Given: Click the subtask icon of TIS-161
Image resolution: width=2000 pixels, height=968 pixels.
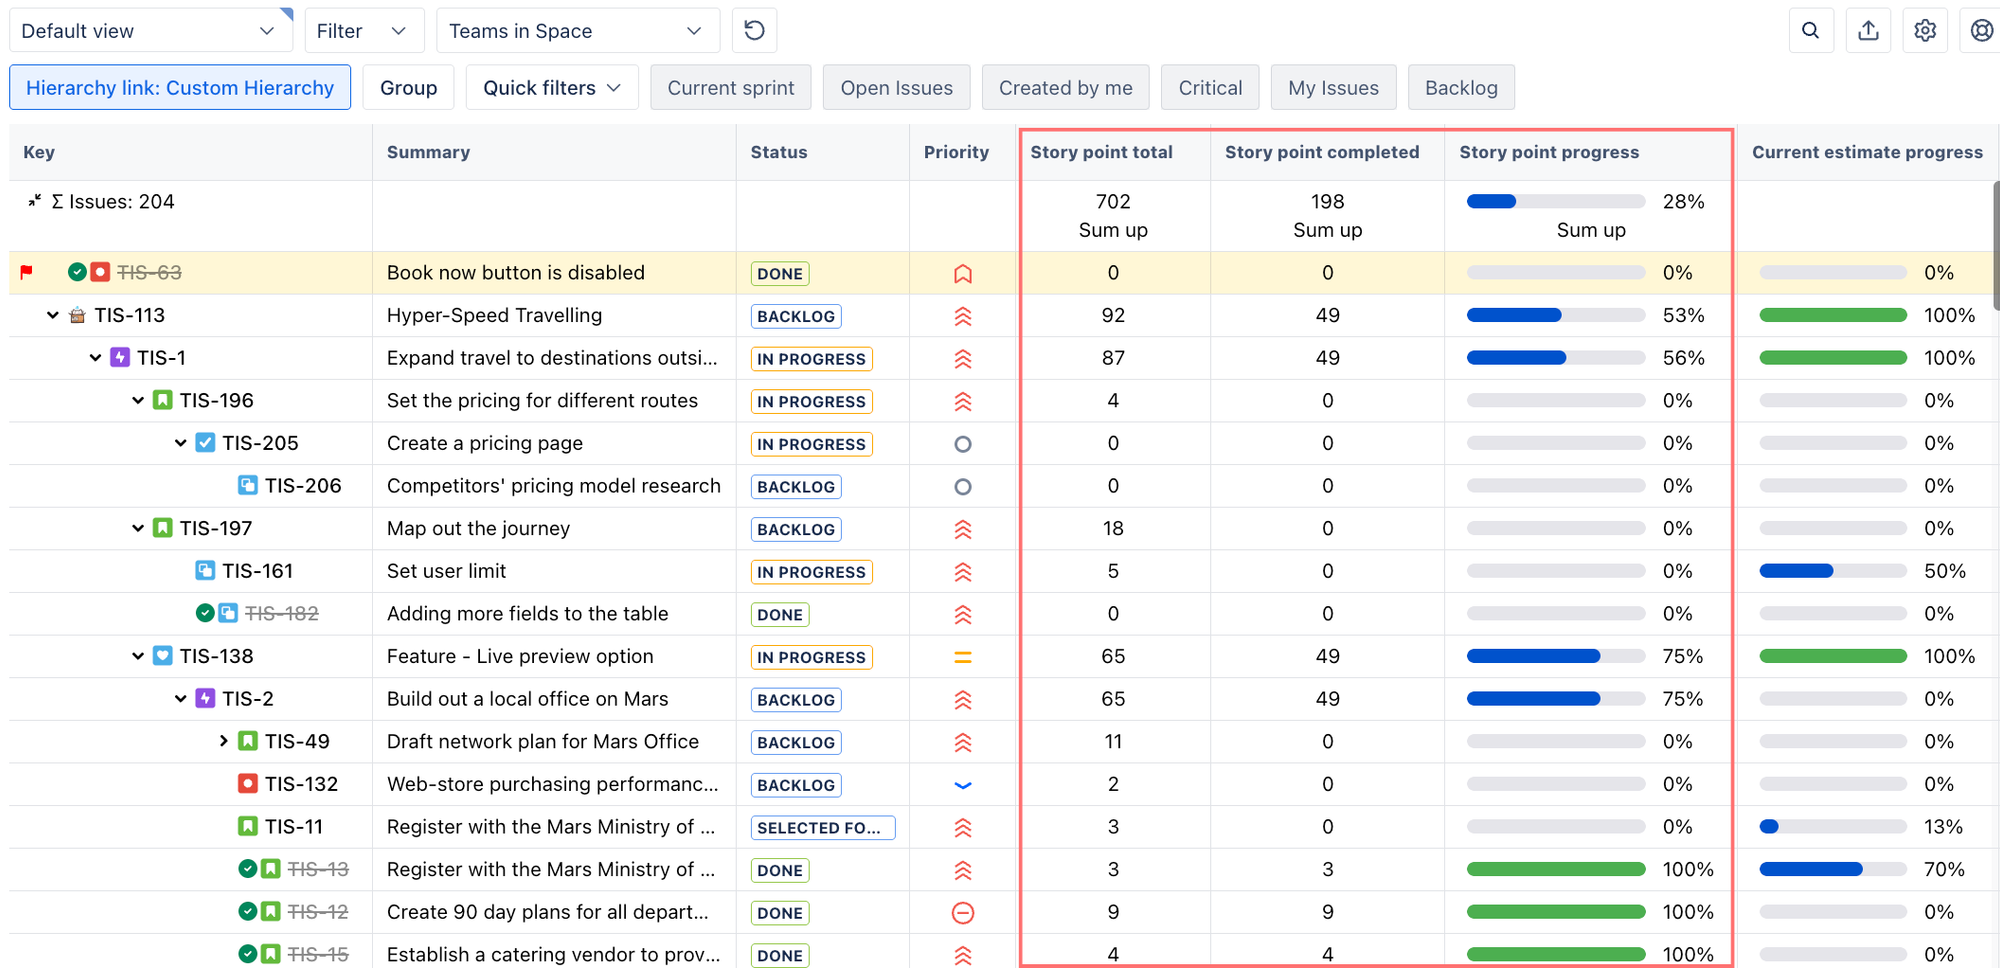Looking at the screenshot, I should (205, 570).
